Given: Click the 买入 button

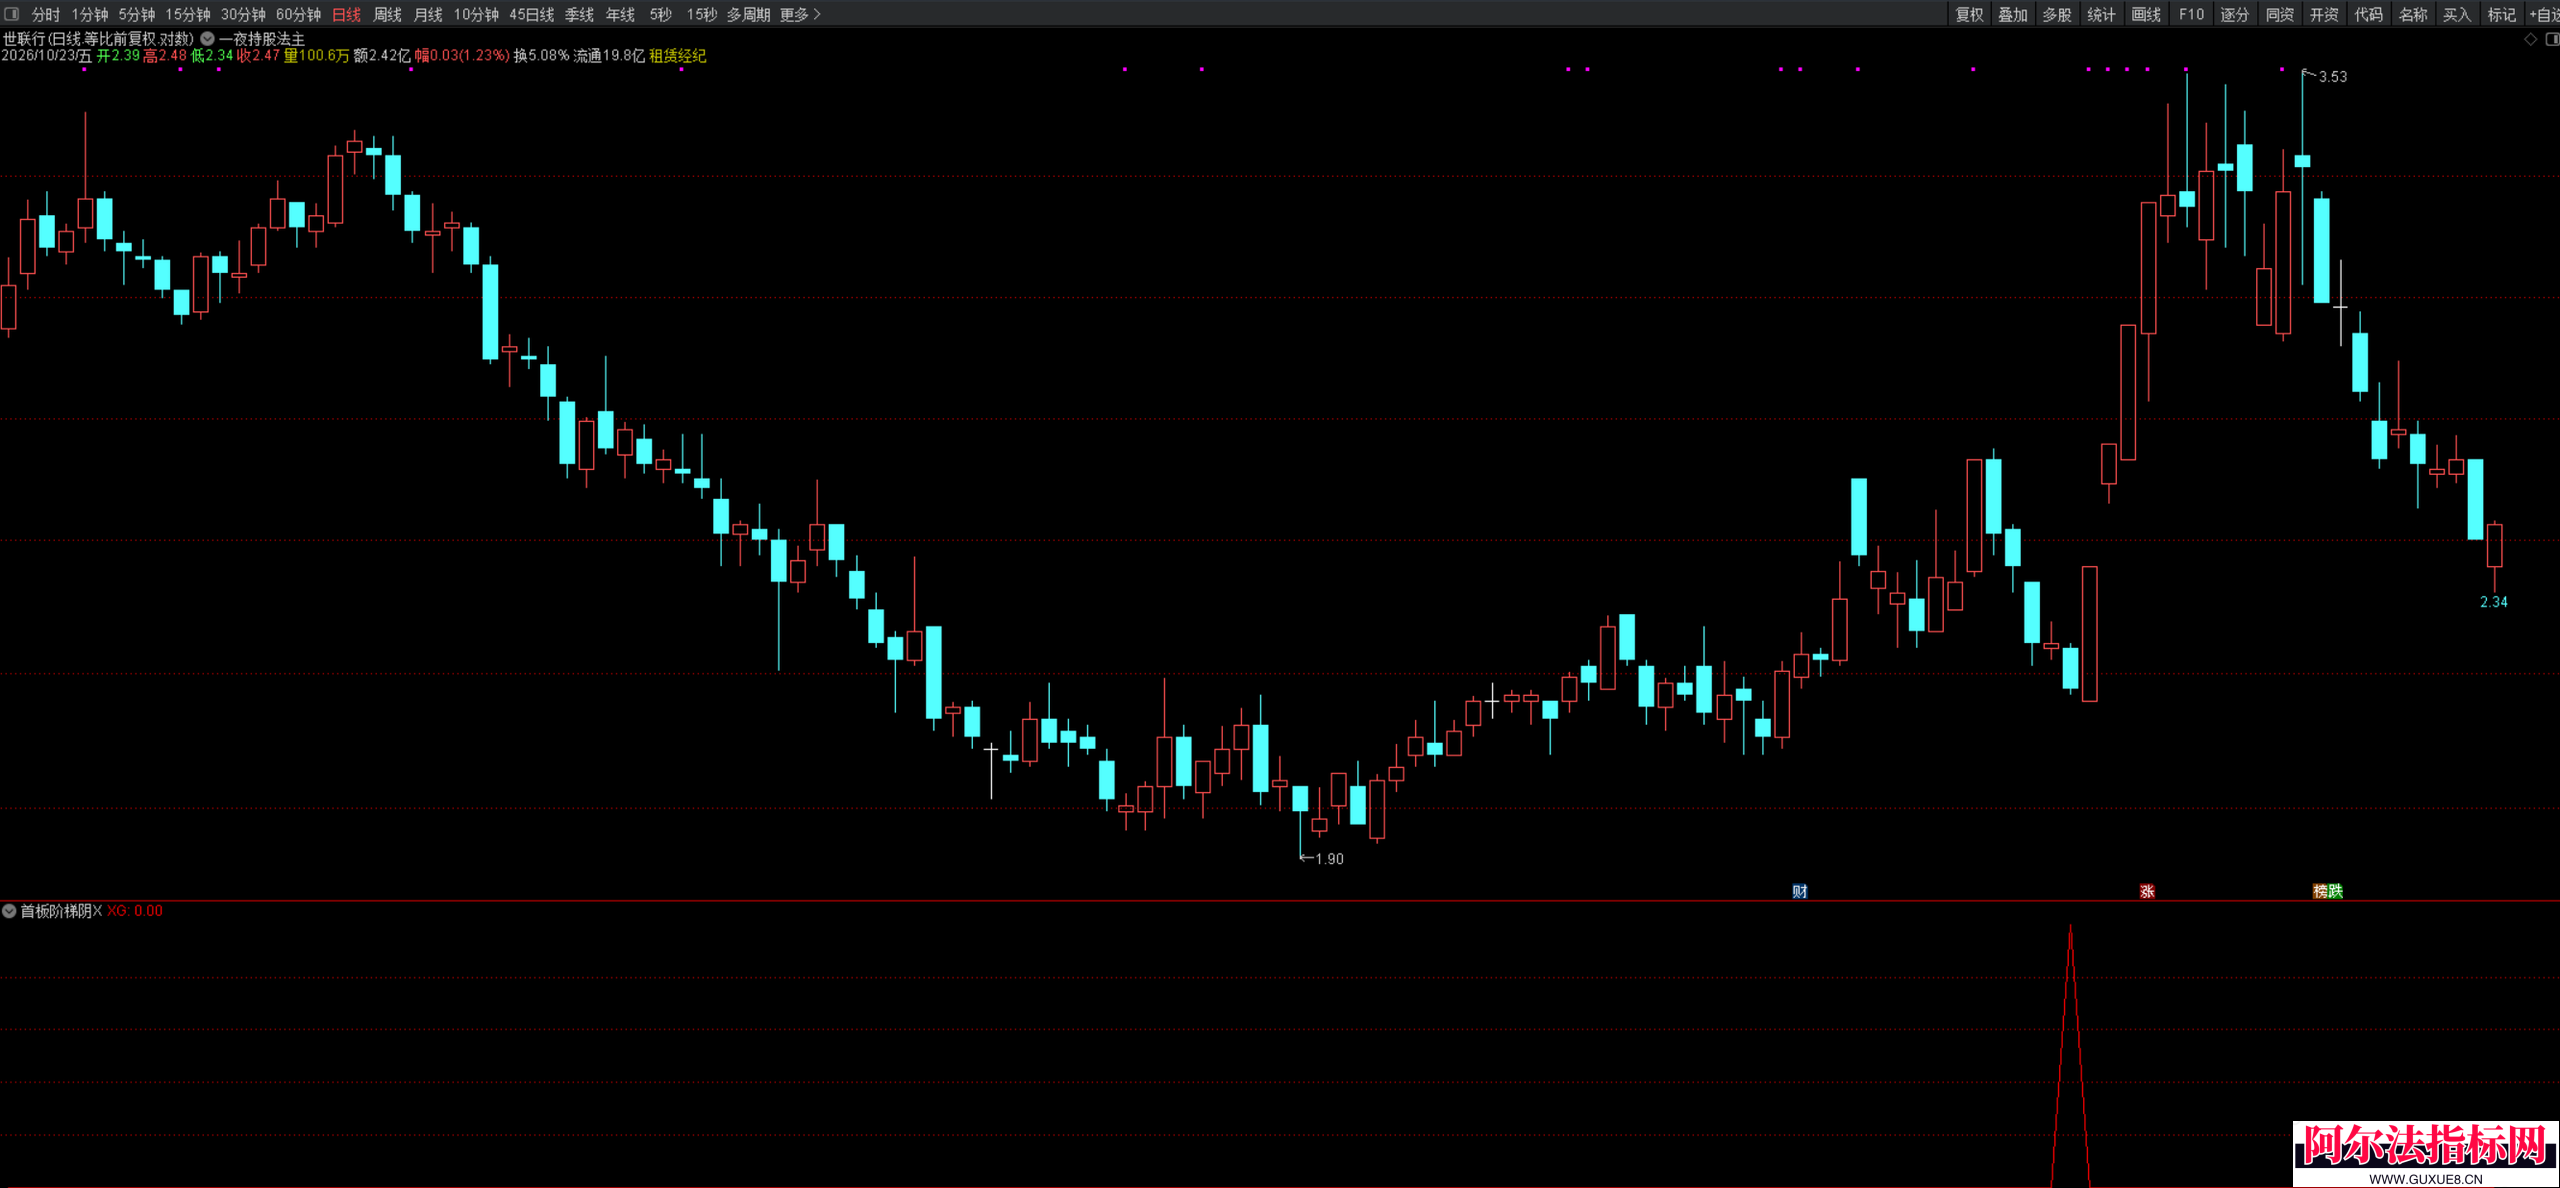Looking at the screenshot, I should tap(2457, 14).
